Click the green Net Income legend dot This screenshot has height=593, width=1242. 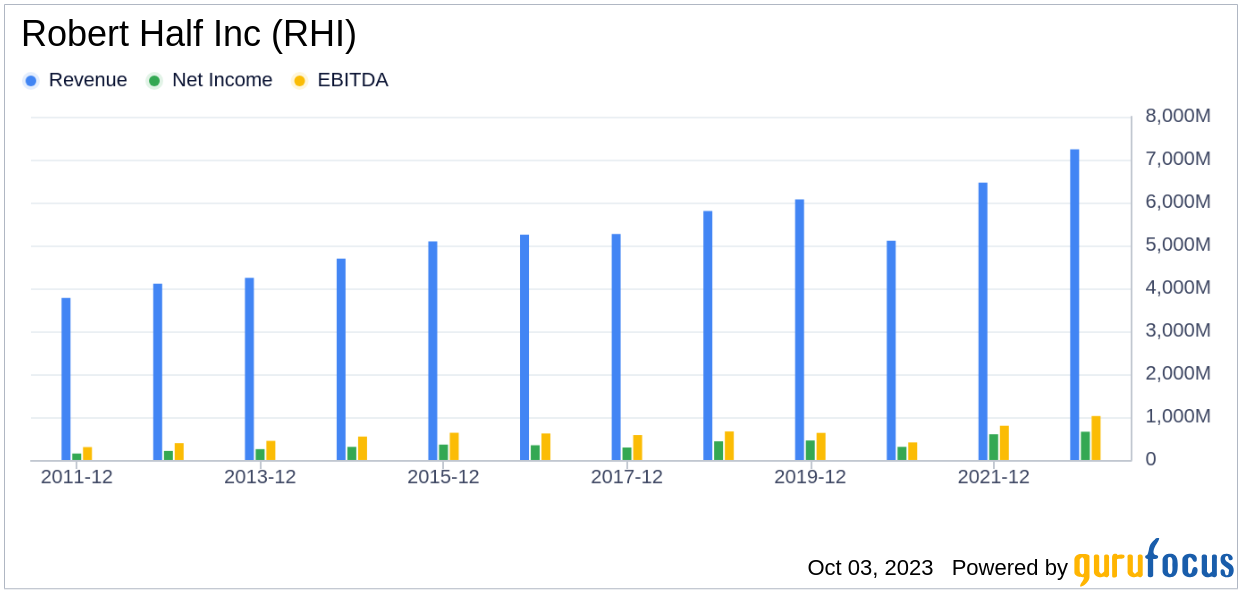coord(154,81)
